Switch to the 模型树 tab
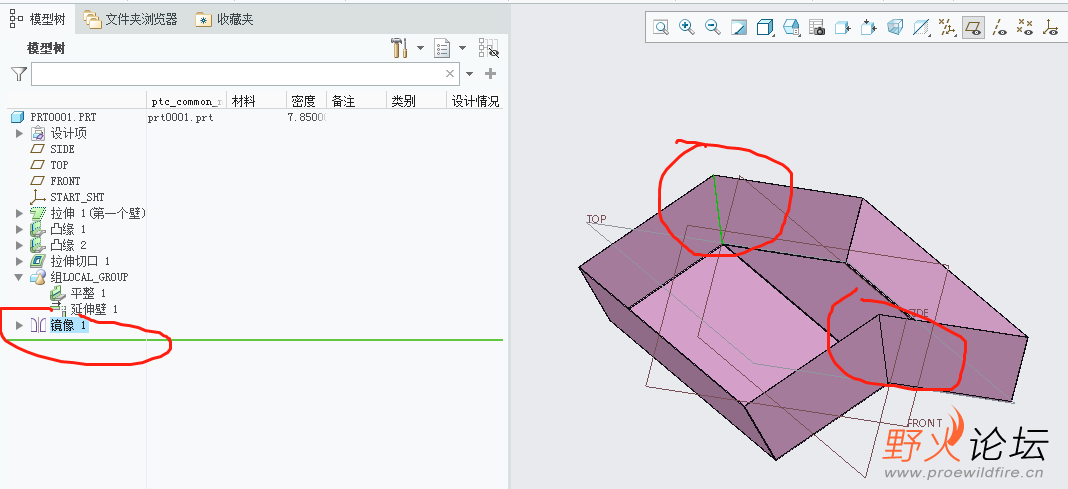The image size is (1068, 489). (37, 19)
